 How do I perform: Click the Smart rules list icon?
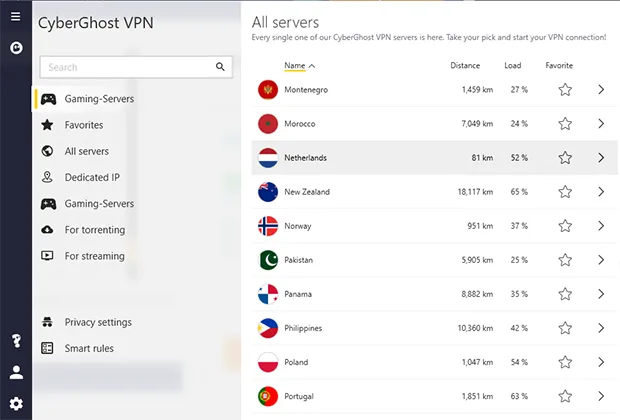pyautogui.click(x=47, y=348)
